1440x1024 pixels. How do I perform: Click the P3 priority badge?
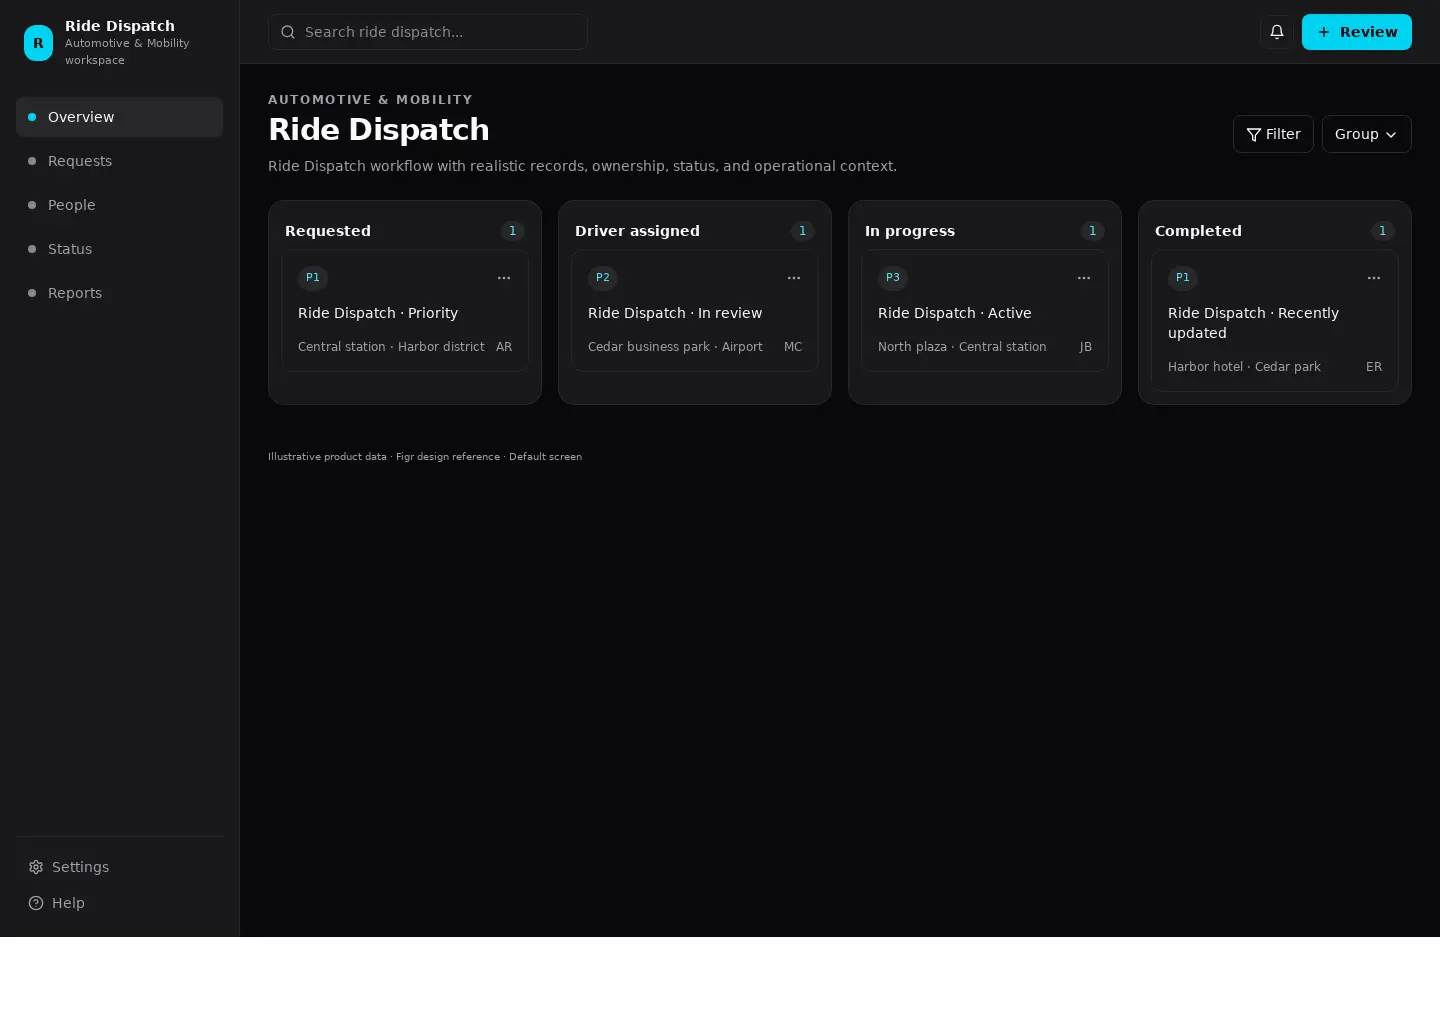(x=893, y=278)
